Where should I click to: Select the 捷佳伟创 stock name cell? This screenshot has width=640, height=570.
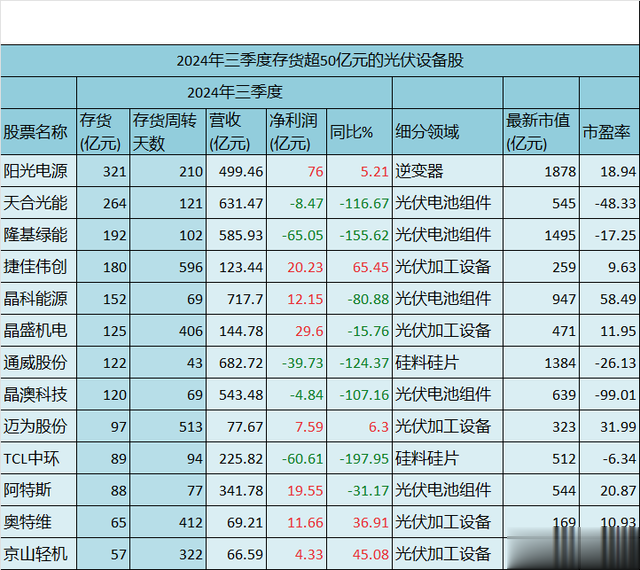(x=36, y=267)
